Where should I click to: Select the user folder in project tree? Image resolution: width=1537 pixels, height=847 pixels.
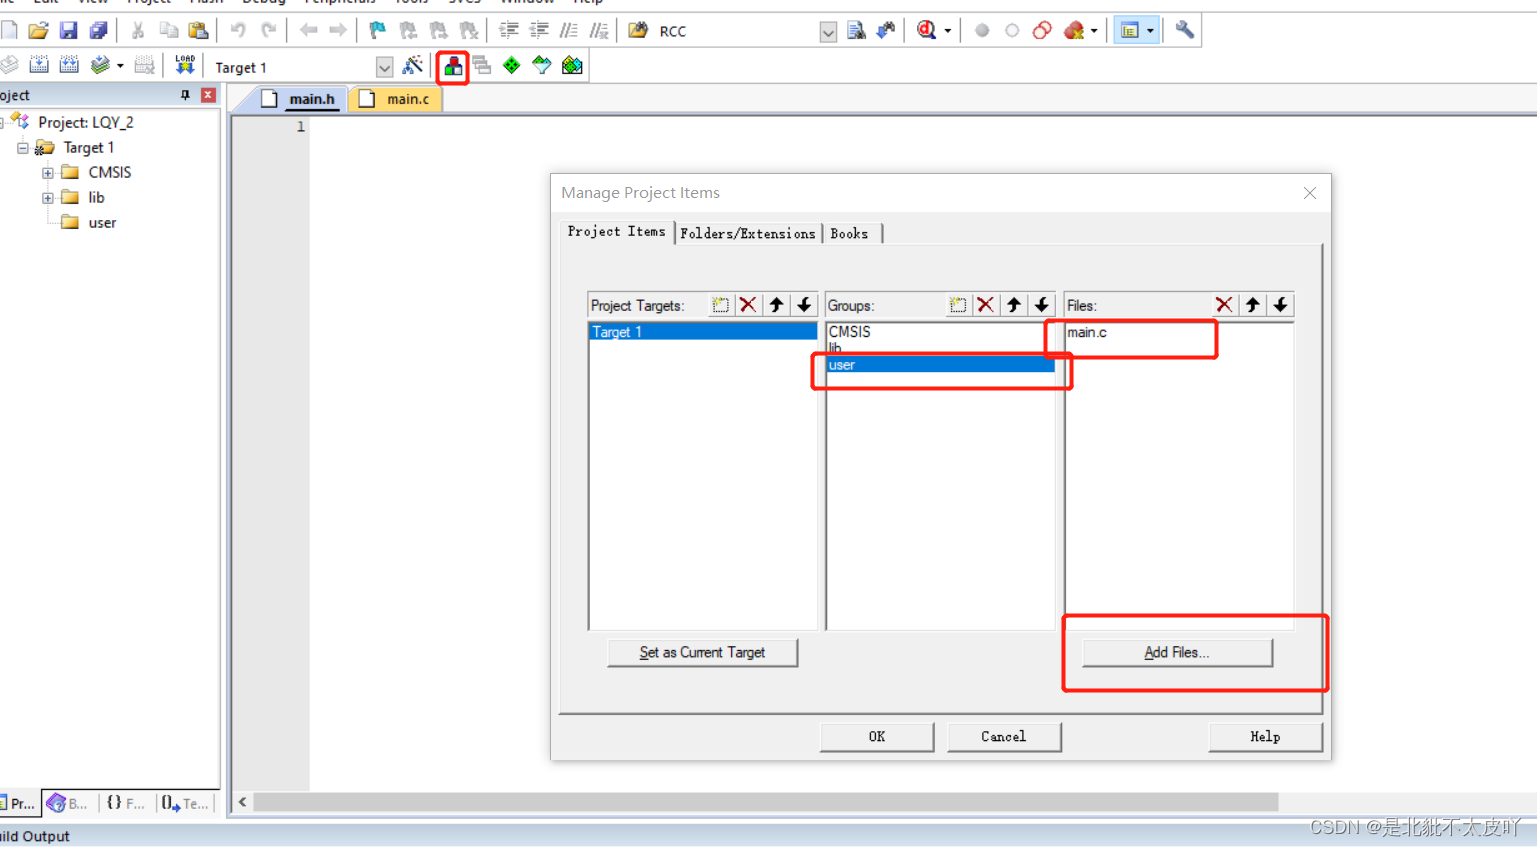click(102, 223)
